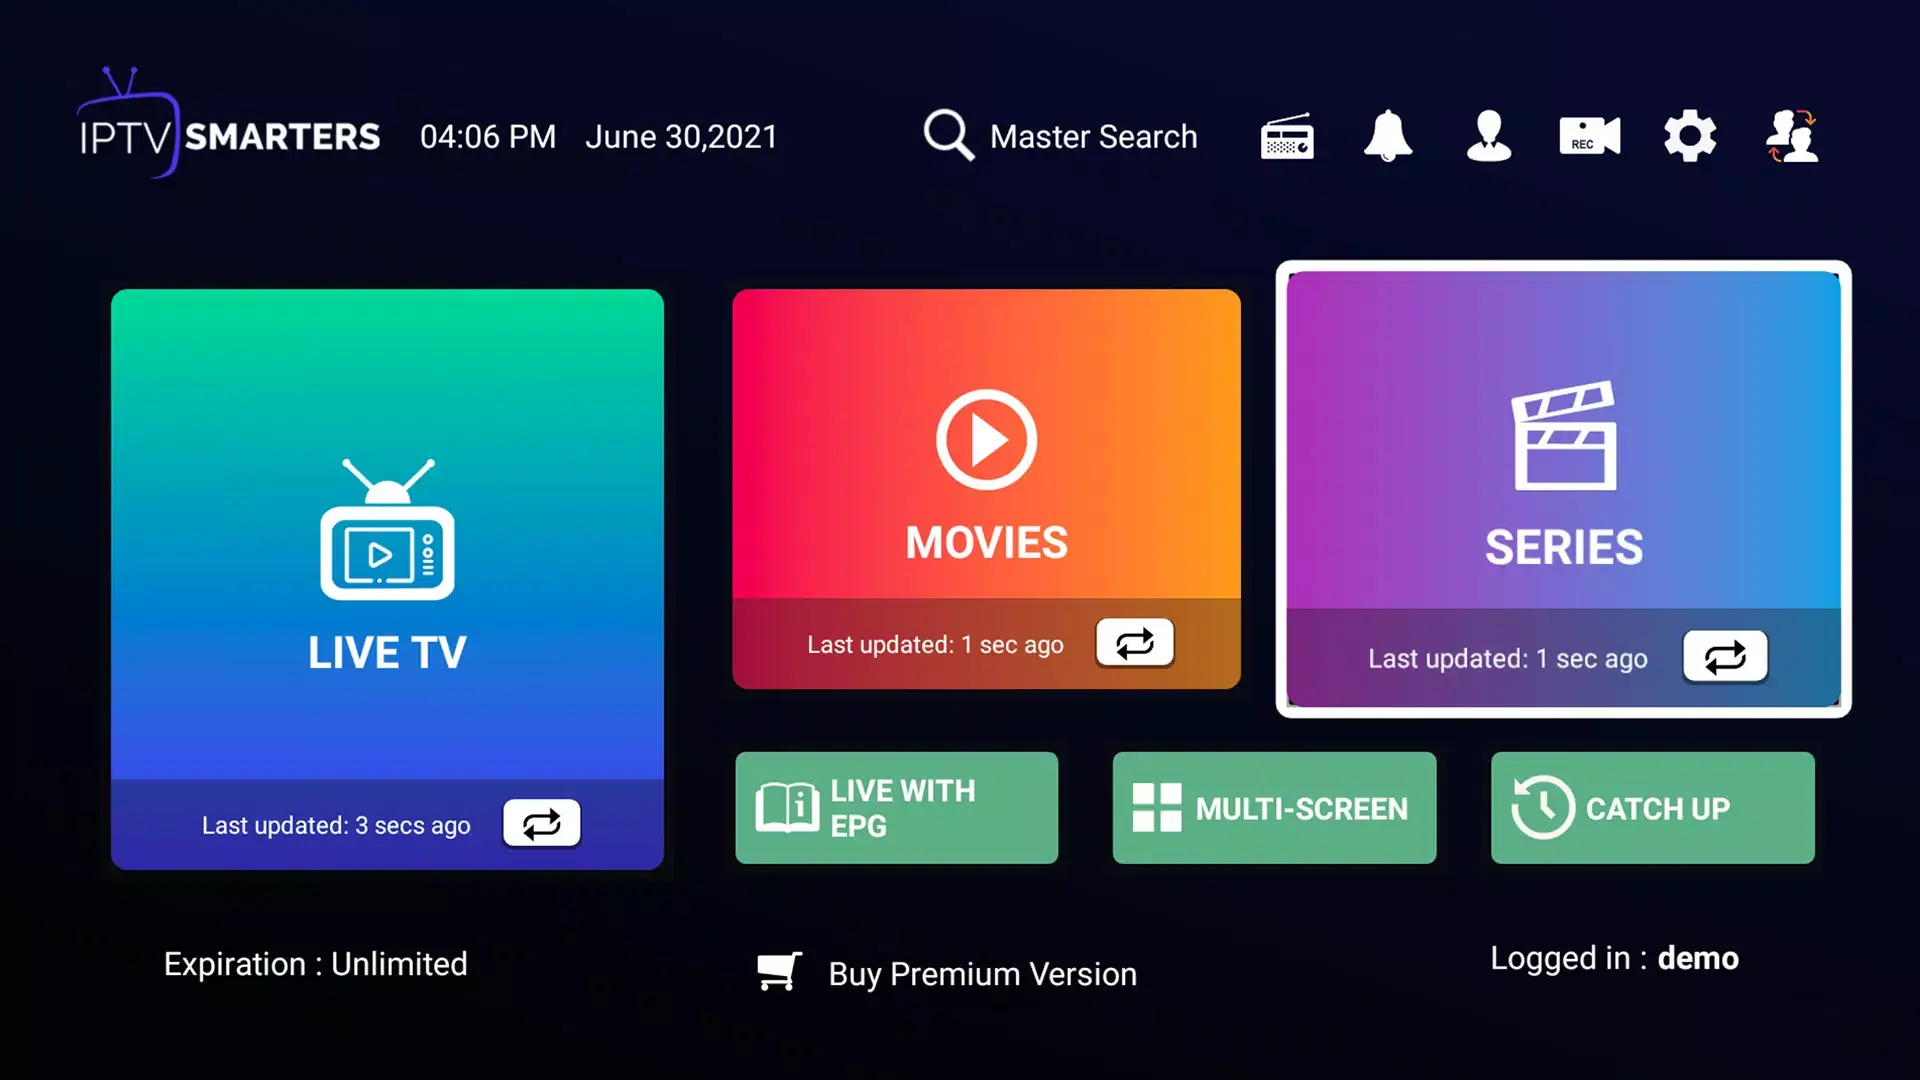Select the settings configuration icon
Viewport: 1920px width, 1080px height.
click(1689, 136)
